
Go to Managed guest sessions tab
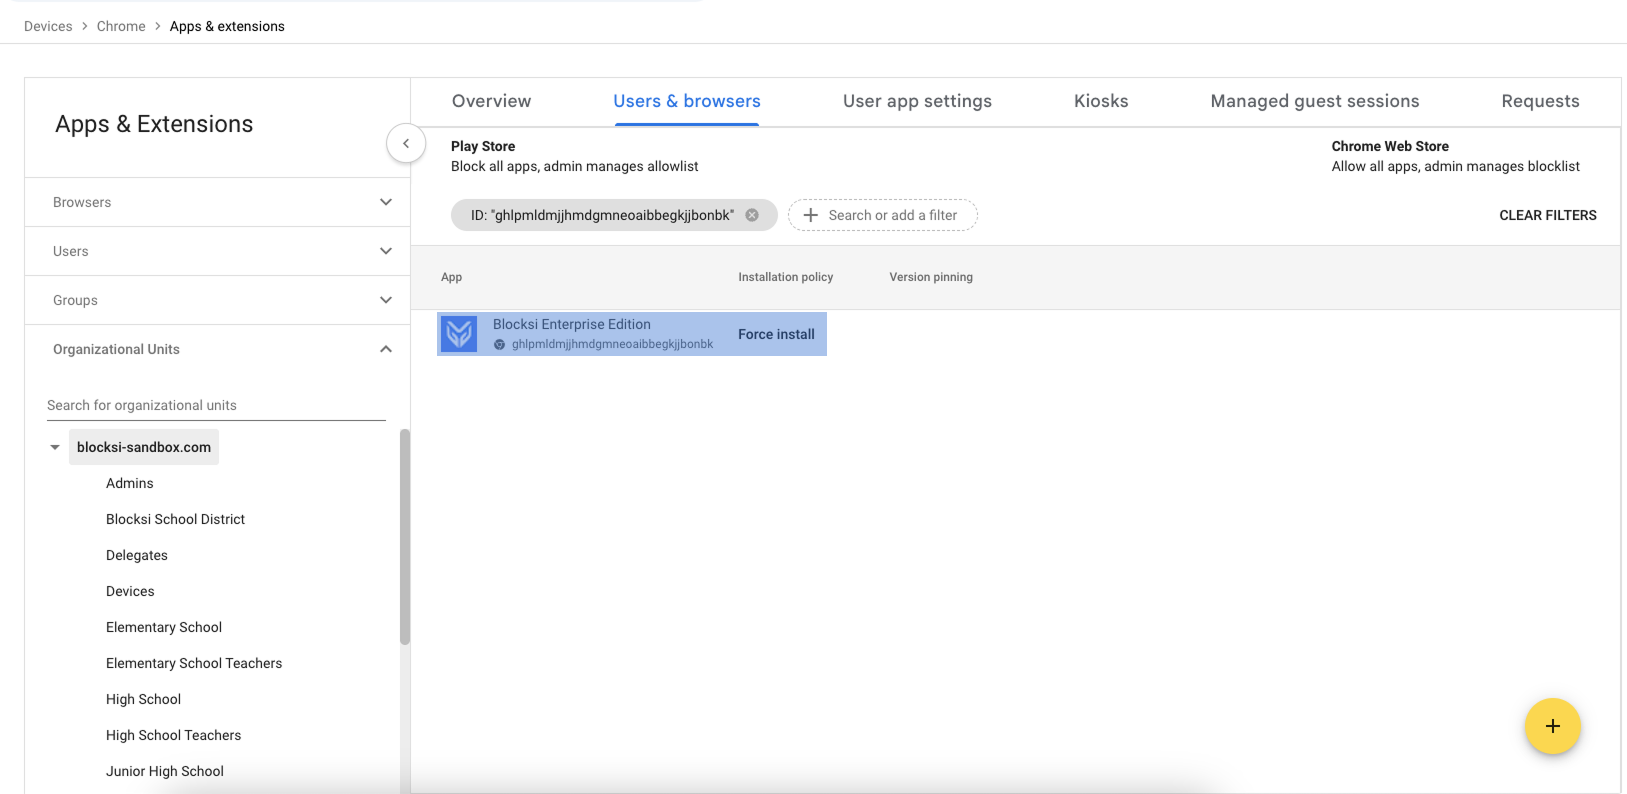click(1315, 101)
